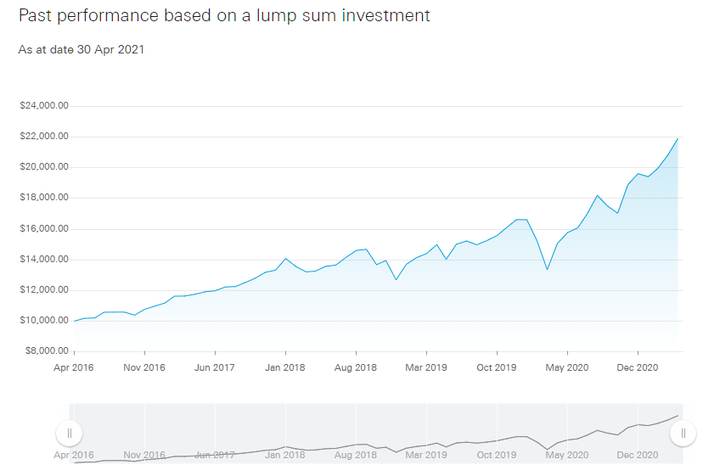The height and width of the screenshot is (476, 720).
Task: Click the $12,000.00 y-axis label
Action: [x=44, y=290]
